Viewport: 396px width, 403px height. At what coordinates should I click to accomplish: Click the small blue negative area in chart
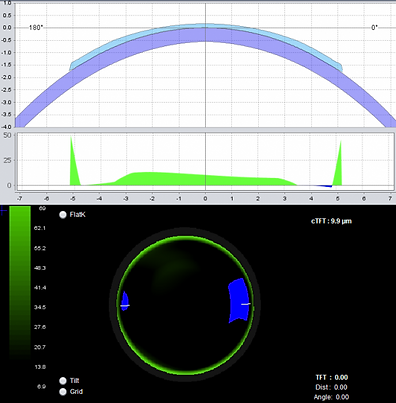(323, 186)
